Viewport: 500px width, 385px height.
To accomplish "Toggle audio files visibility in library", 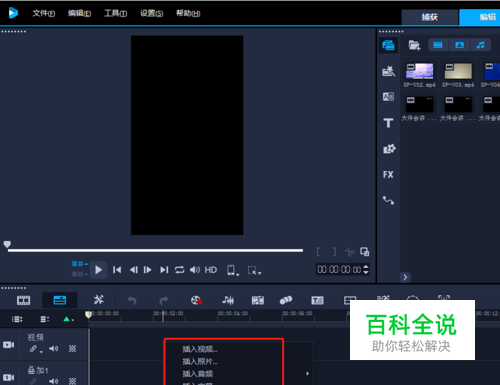I will [480, 45].
